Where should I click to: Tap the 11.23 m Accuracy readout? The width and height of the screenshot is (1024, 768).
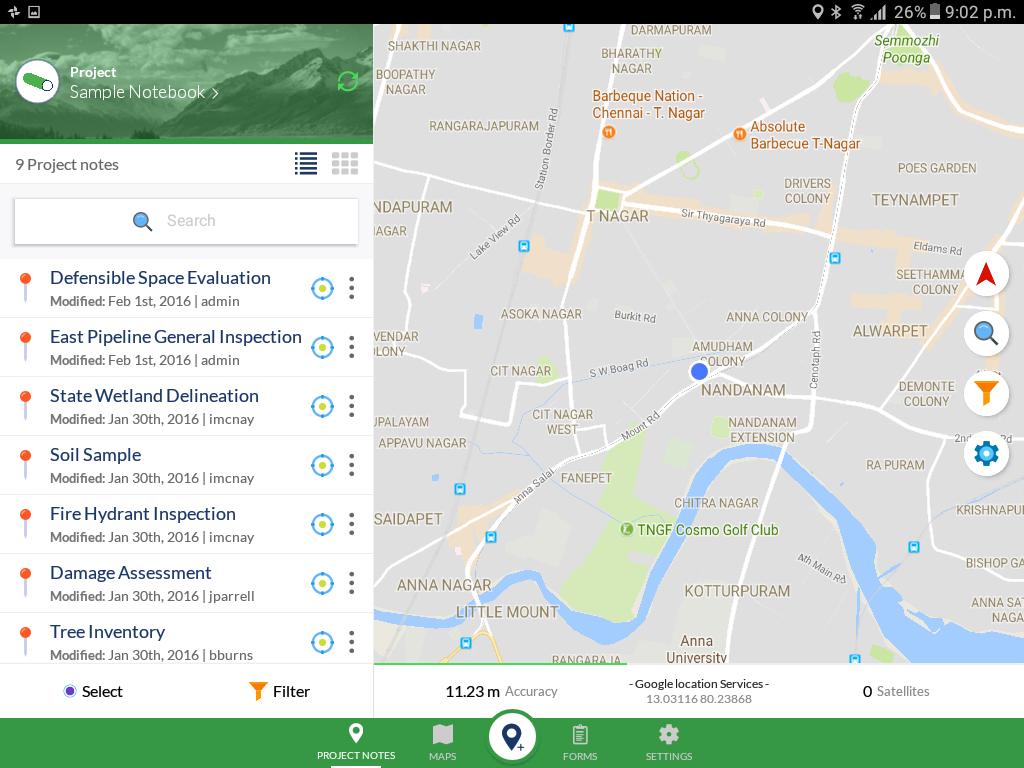tap(501, 692)
